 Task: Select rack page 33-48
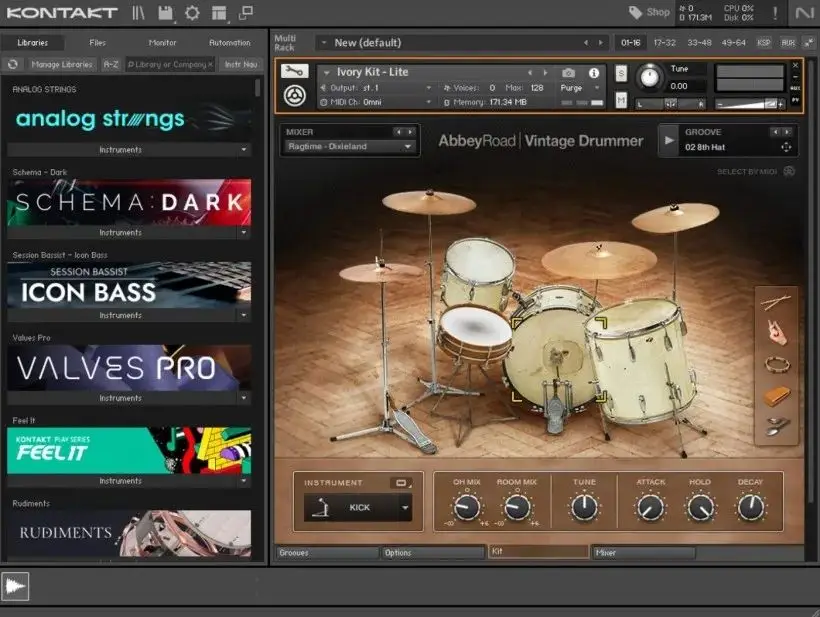click(x=699, y=42)
